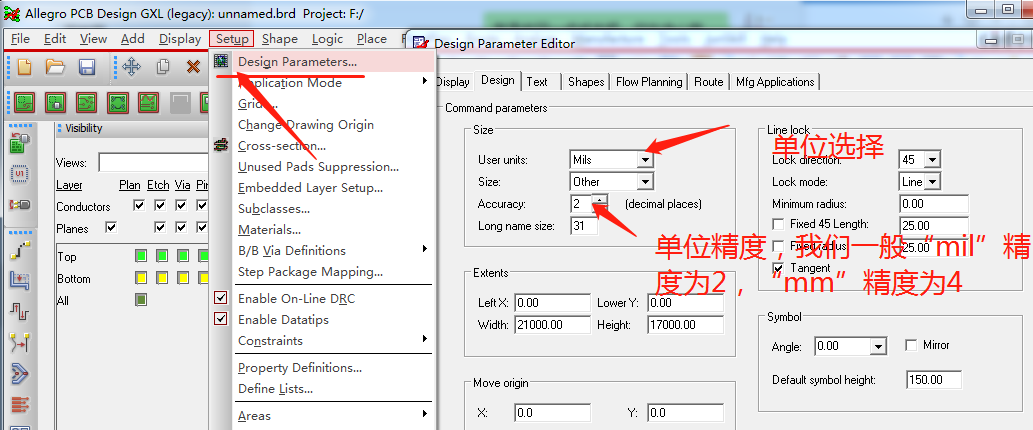Open the Size dropdown showing Other
This screenshot has width=1033, height=430.
coord(644,182)
